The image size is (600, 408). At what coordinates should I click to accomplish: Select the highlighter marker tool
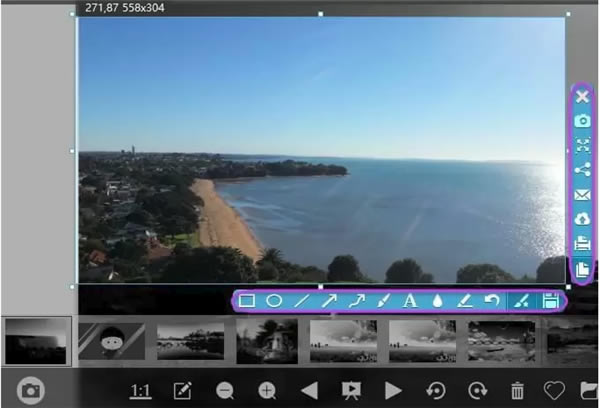[465, 301]
